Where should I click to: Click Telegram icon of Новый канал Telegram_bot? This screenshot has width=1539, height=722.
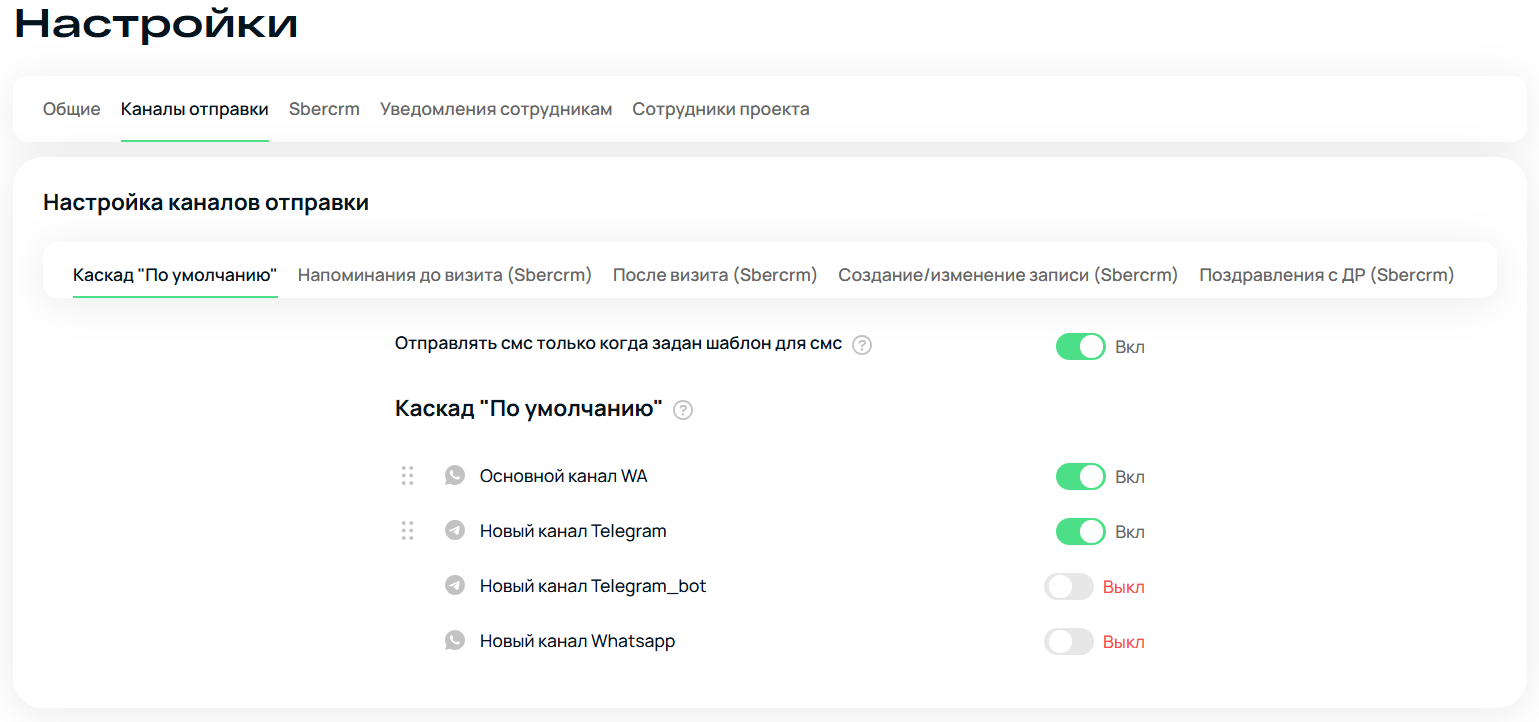click(455, 586)
